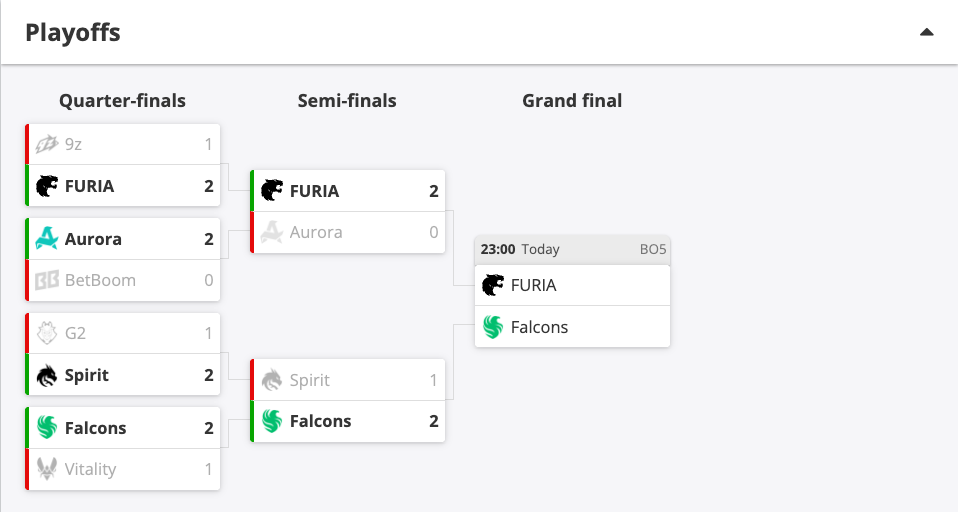Click the G2 team logo
The width and height of the screenshot is (958, 512).
[x=46, y=333]
